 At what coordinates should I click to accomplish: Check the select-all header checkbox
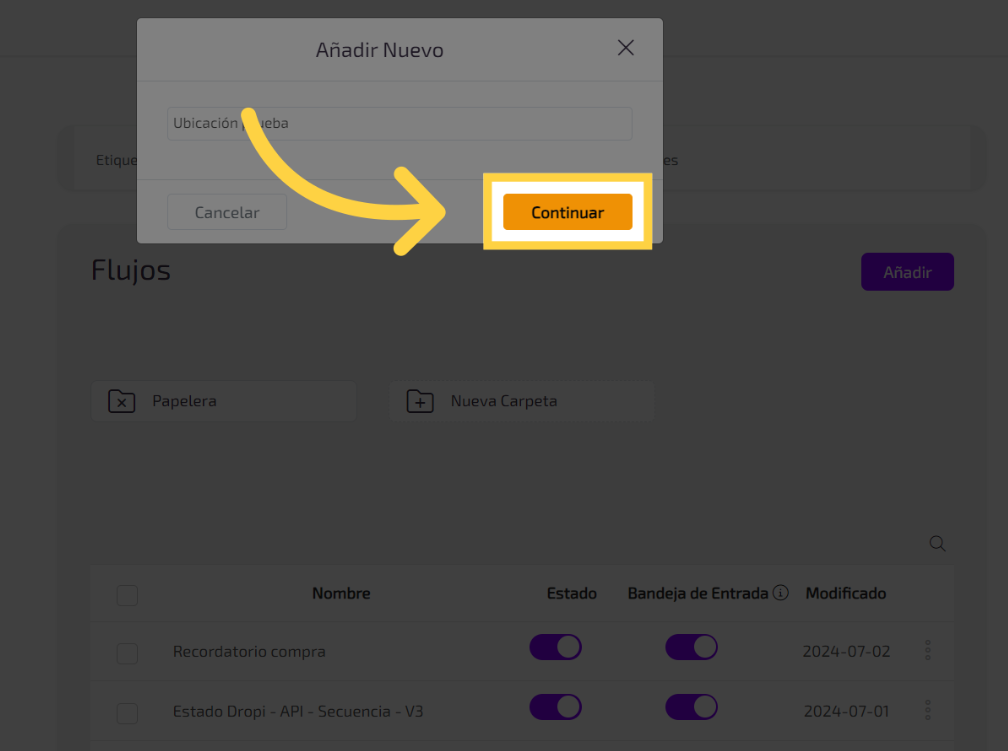click(127, 595)
